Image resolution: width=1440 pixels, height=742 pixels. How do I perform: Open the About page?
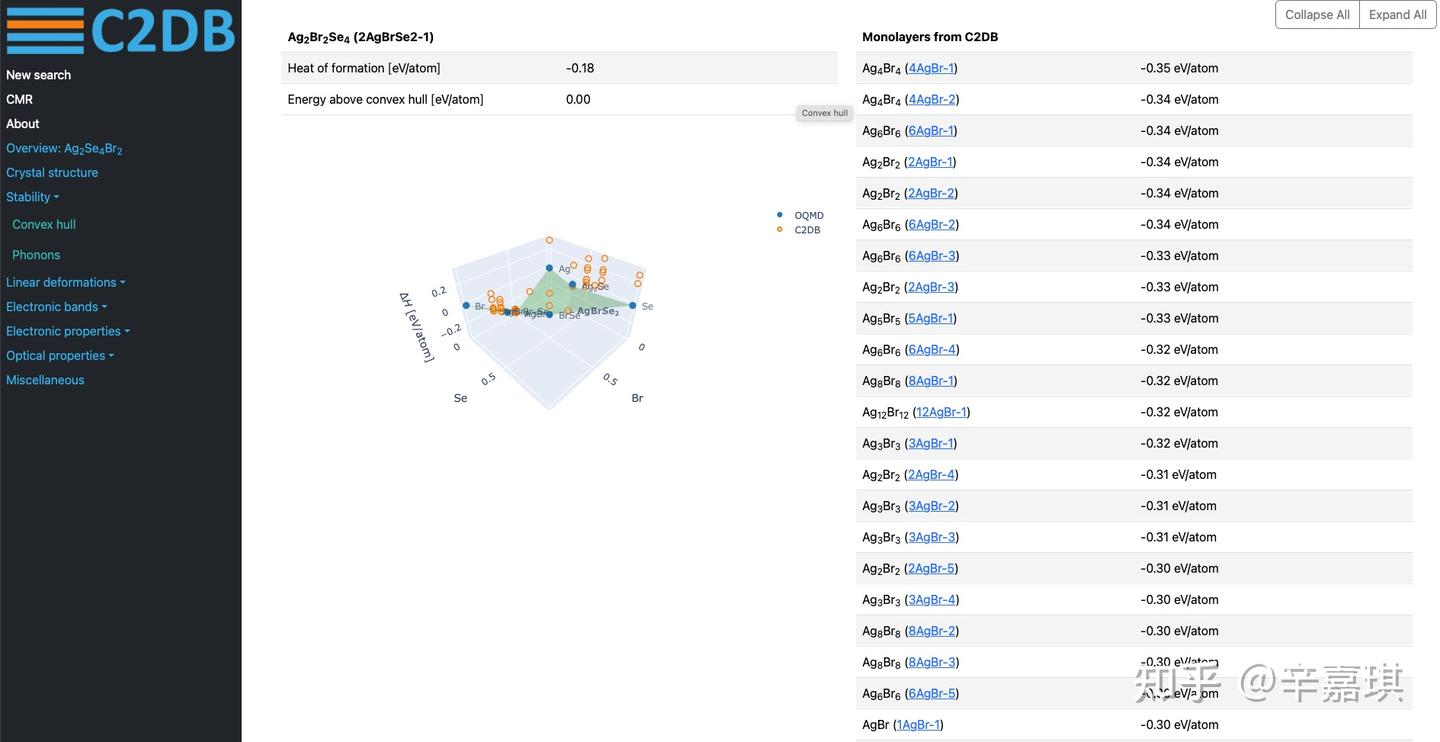(x=22, y=124)
